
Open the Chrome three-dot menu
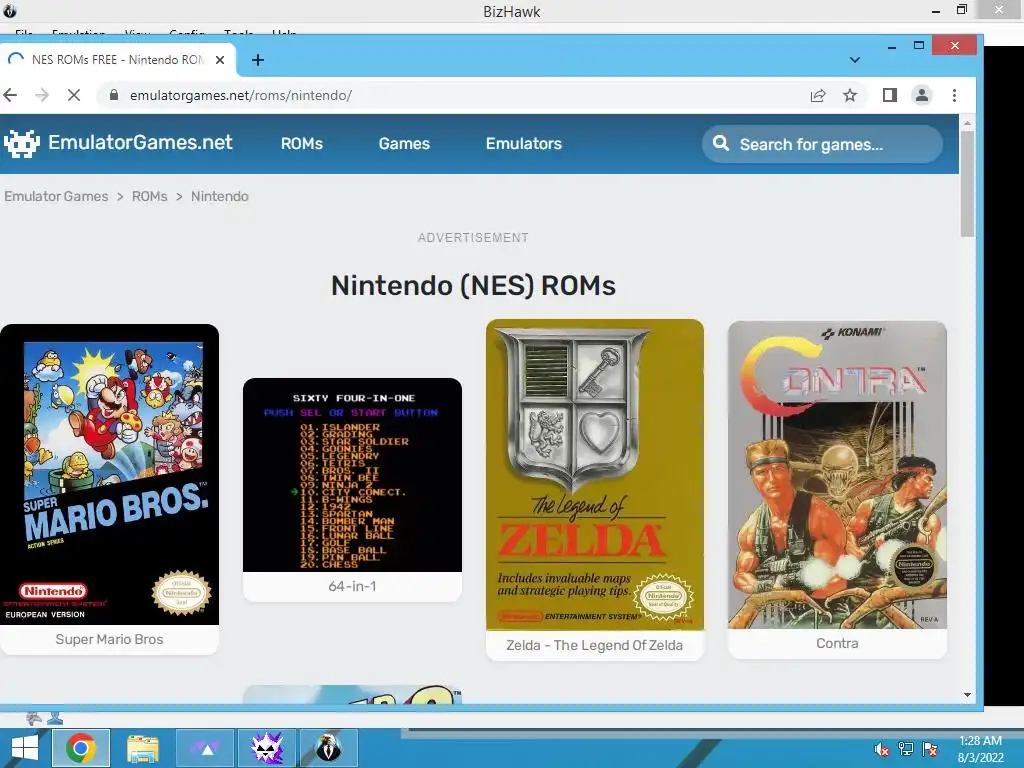[954, 95]
